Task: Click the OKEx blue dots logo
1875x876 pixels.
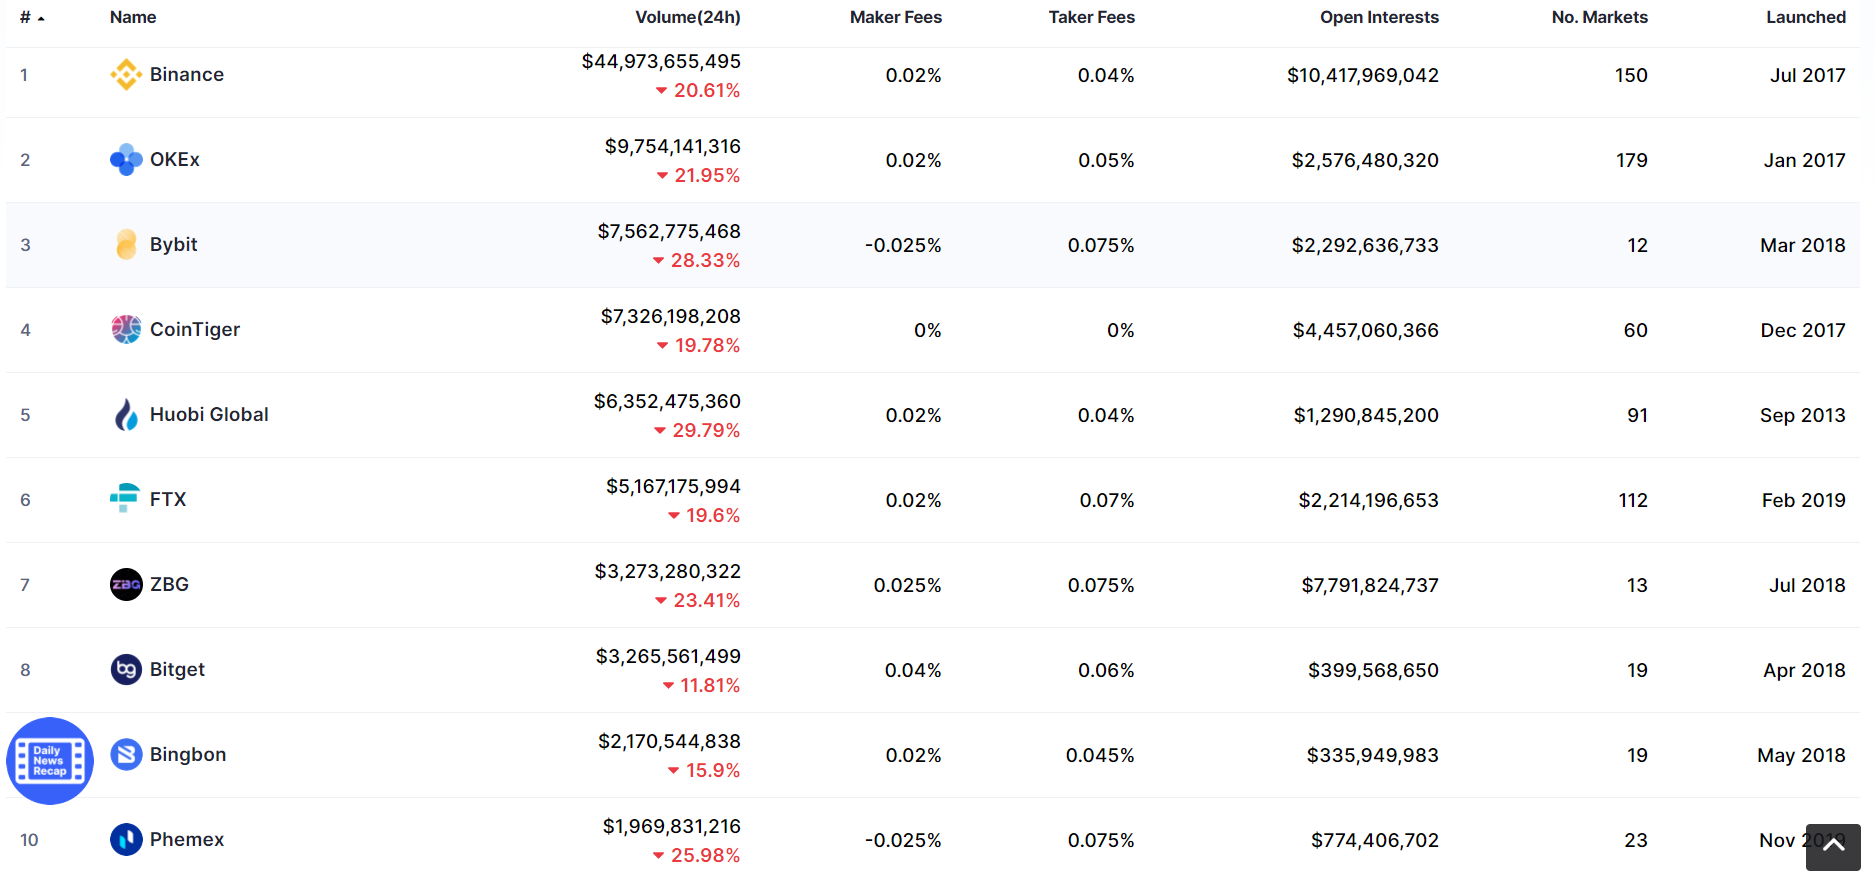Action: [x=126, y=160]
